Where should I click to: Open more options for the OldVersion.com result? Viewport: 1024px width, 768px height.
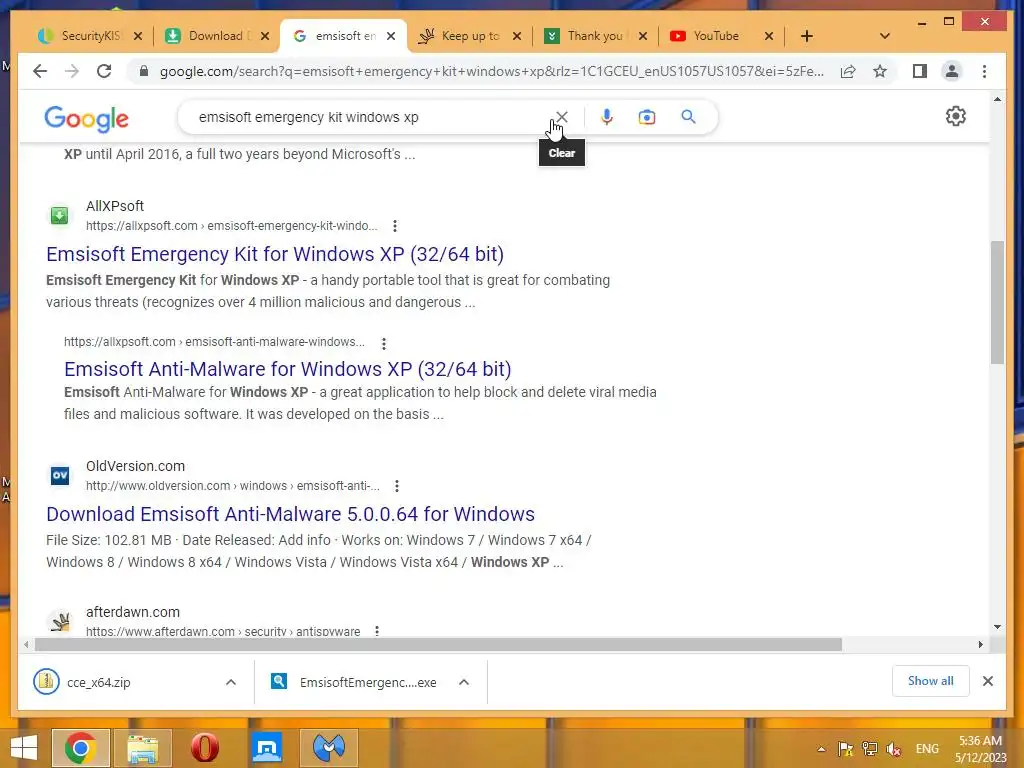click(396, 486)
